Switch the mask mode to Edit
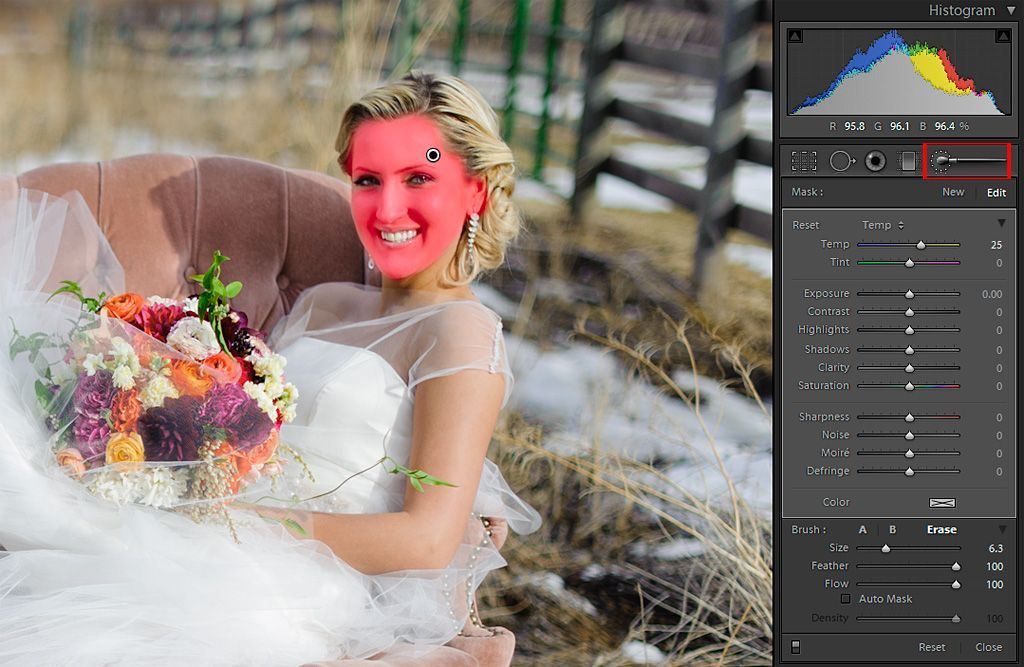1024x667 pixels. pos(996,193)
